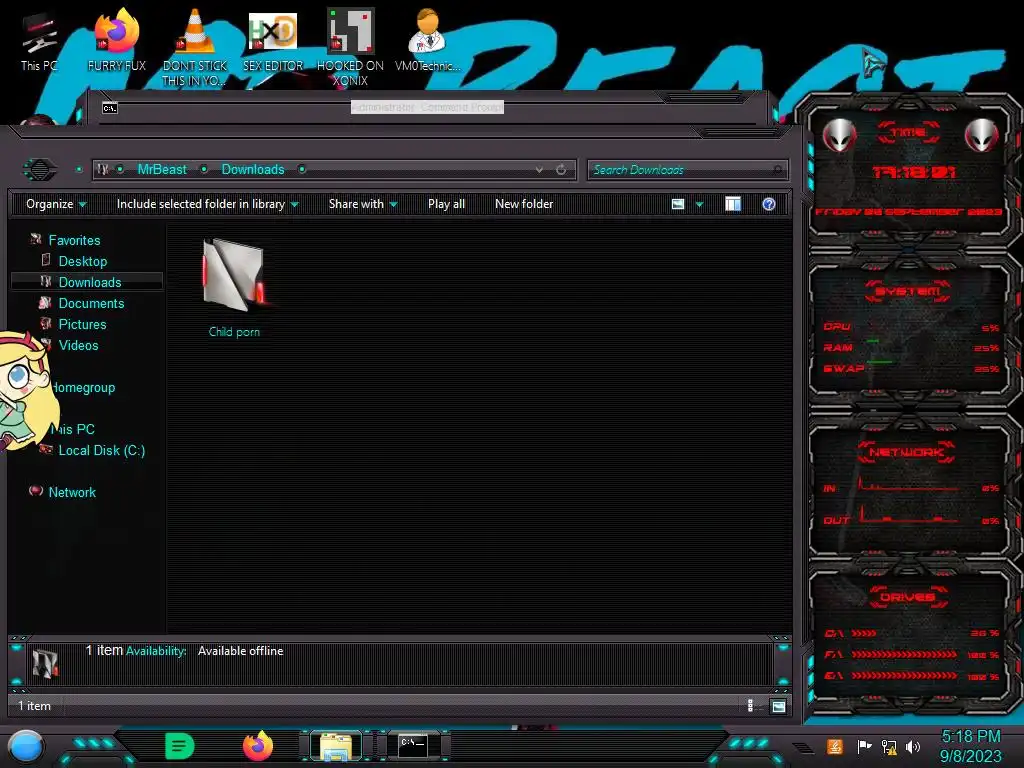The width and height of the screenshot is (1024, 768).
Task: Open the VM0Technic doctor desktop shortcut
Action: tap(427, 40)
